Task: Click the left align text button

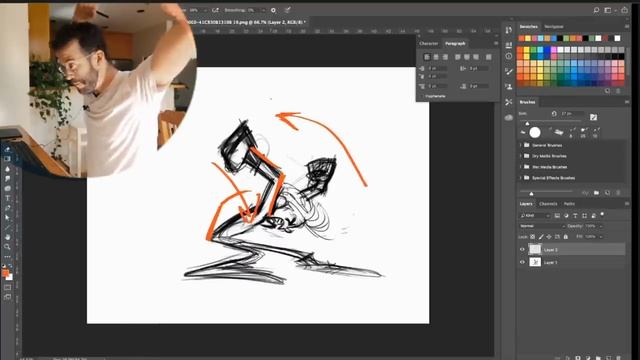Action: [x=427, y=57]
